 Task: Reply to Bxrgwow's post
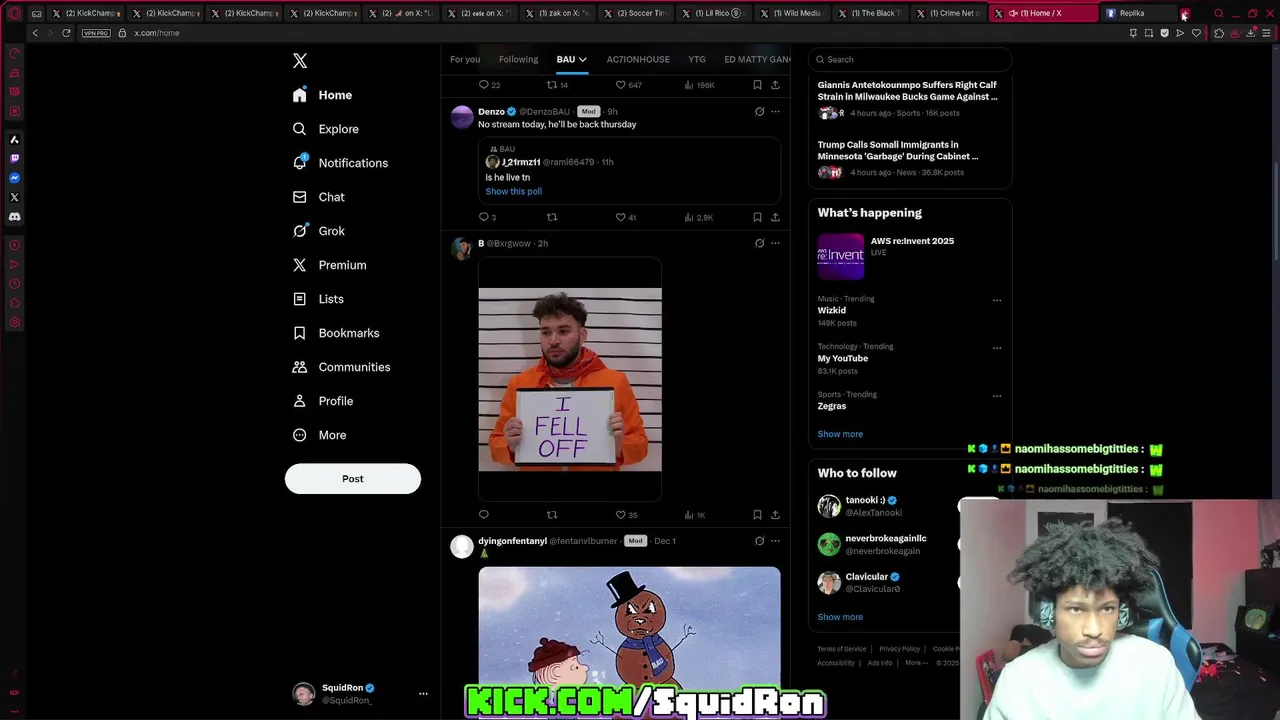click(484, 515)
